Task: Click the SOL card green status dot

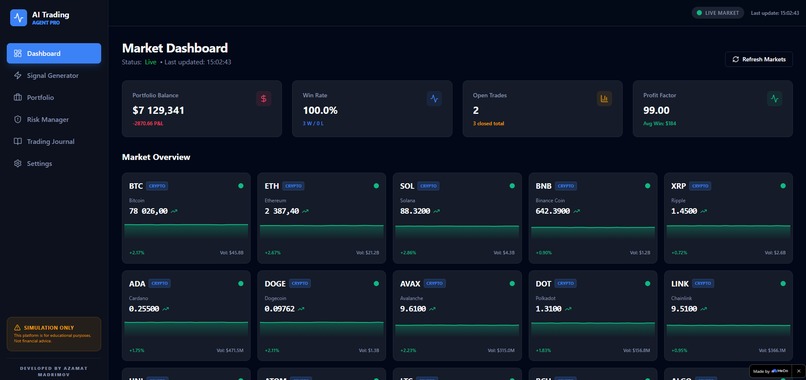Action: [512, 186]
